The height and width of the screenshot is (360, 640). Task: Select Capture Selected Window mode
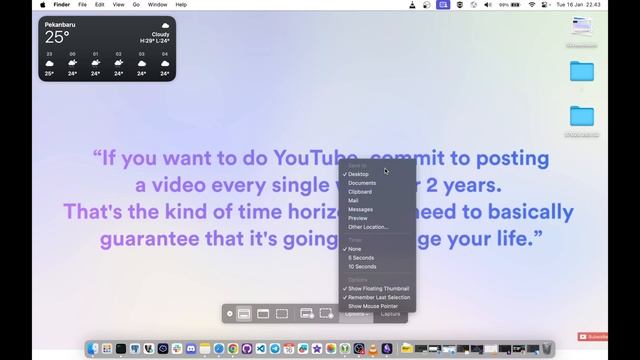point(263,314)
